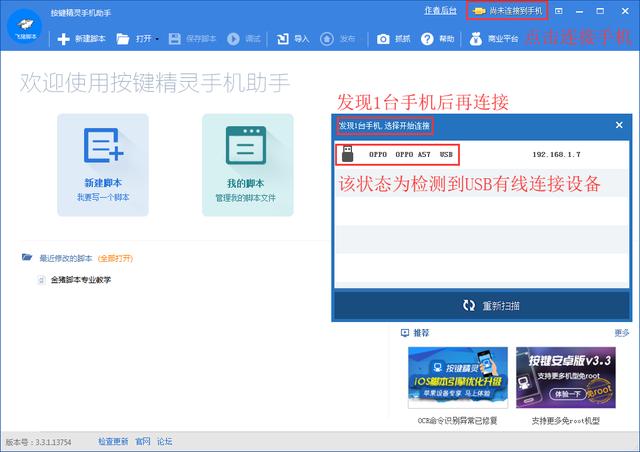Click the 全部打开 link

pyautogui.click(x=116, y=258)
